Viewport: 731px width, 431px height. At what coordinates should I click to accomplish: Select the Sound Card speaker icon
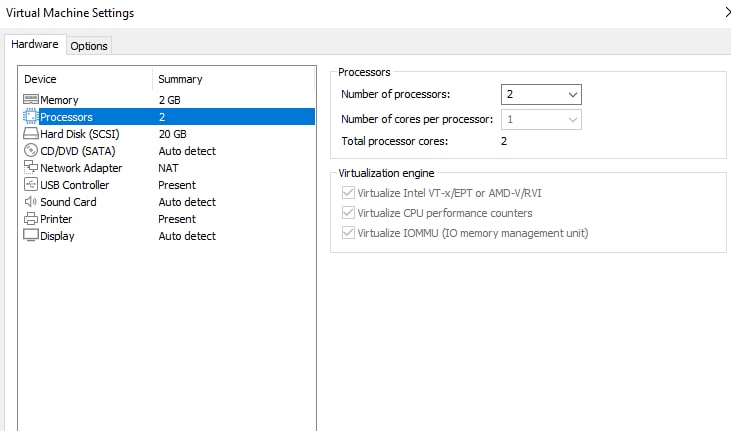(31, 202)
